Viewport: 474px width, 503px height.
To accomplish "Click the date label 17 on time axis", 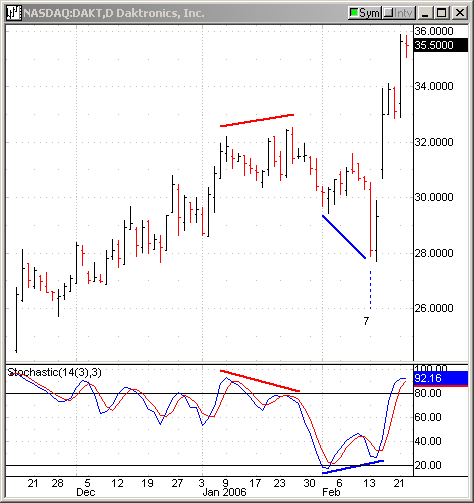I will (255, 483).
